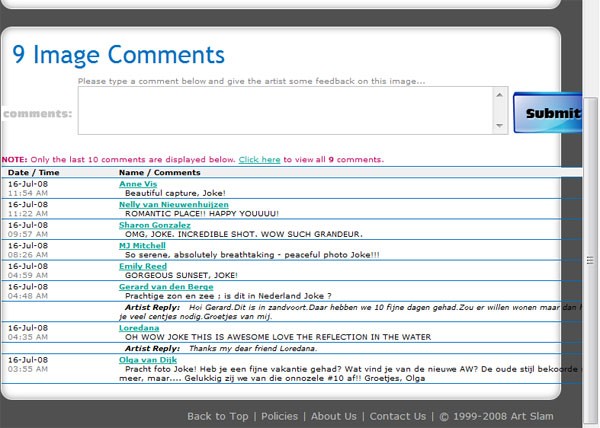The image size is (600, 428).
Task: Select comment starting 'Prachtige zon en zee'
Action: pos(228,296)
